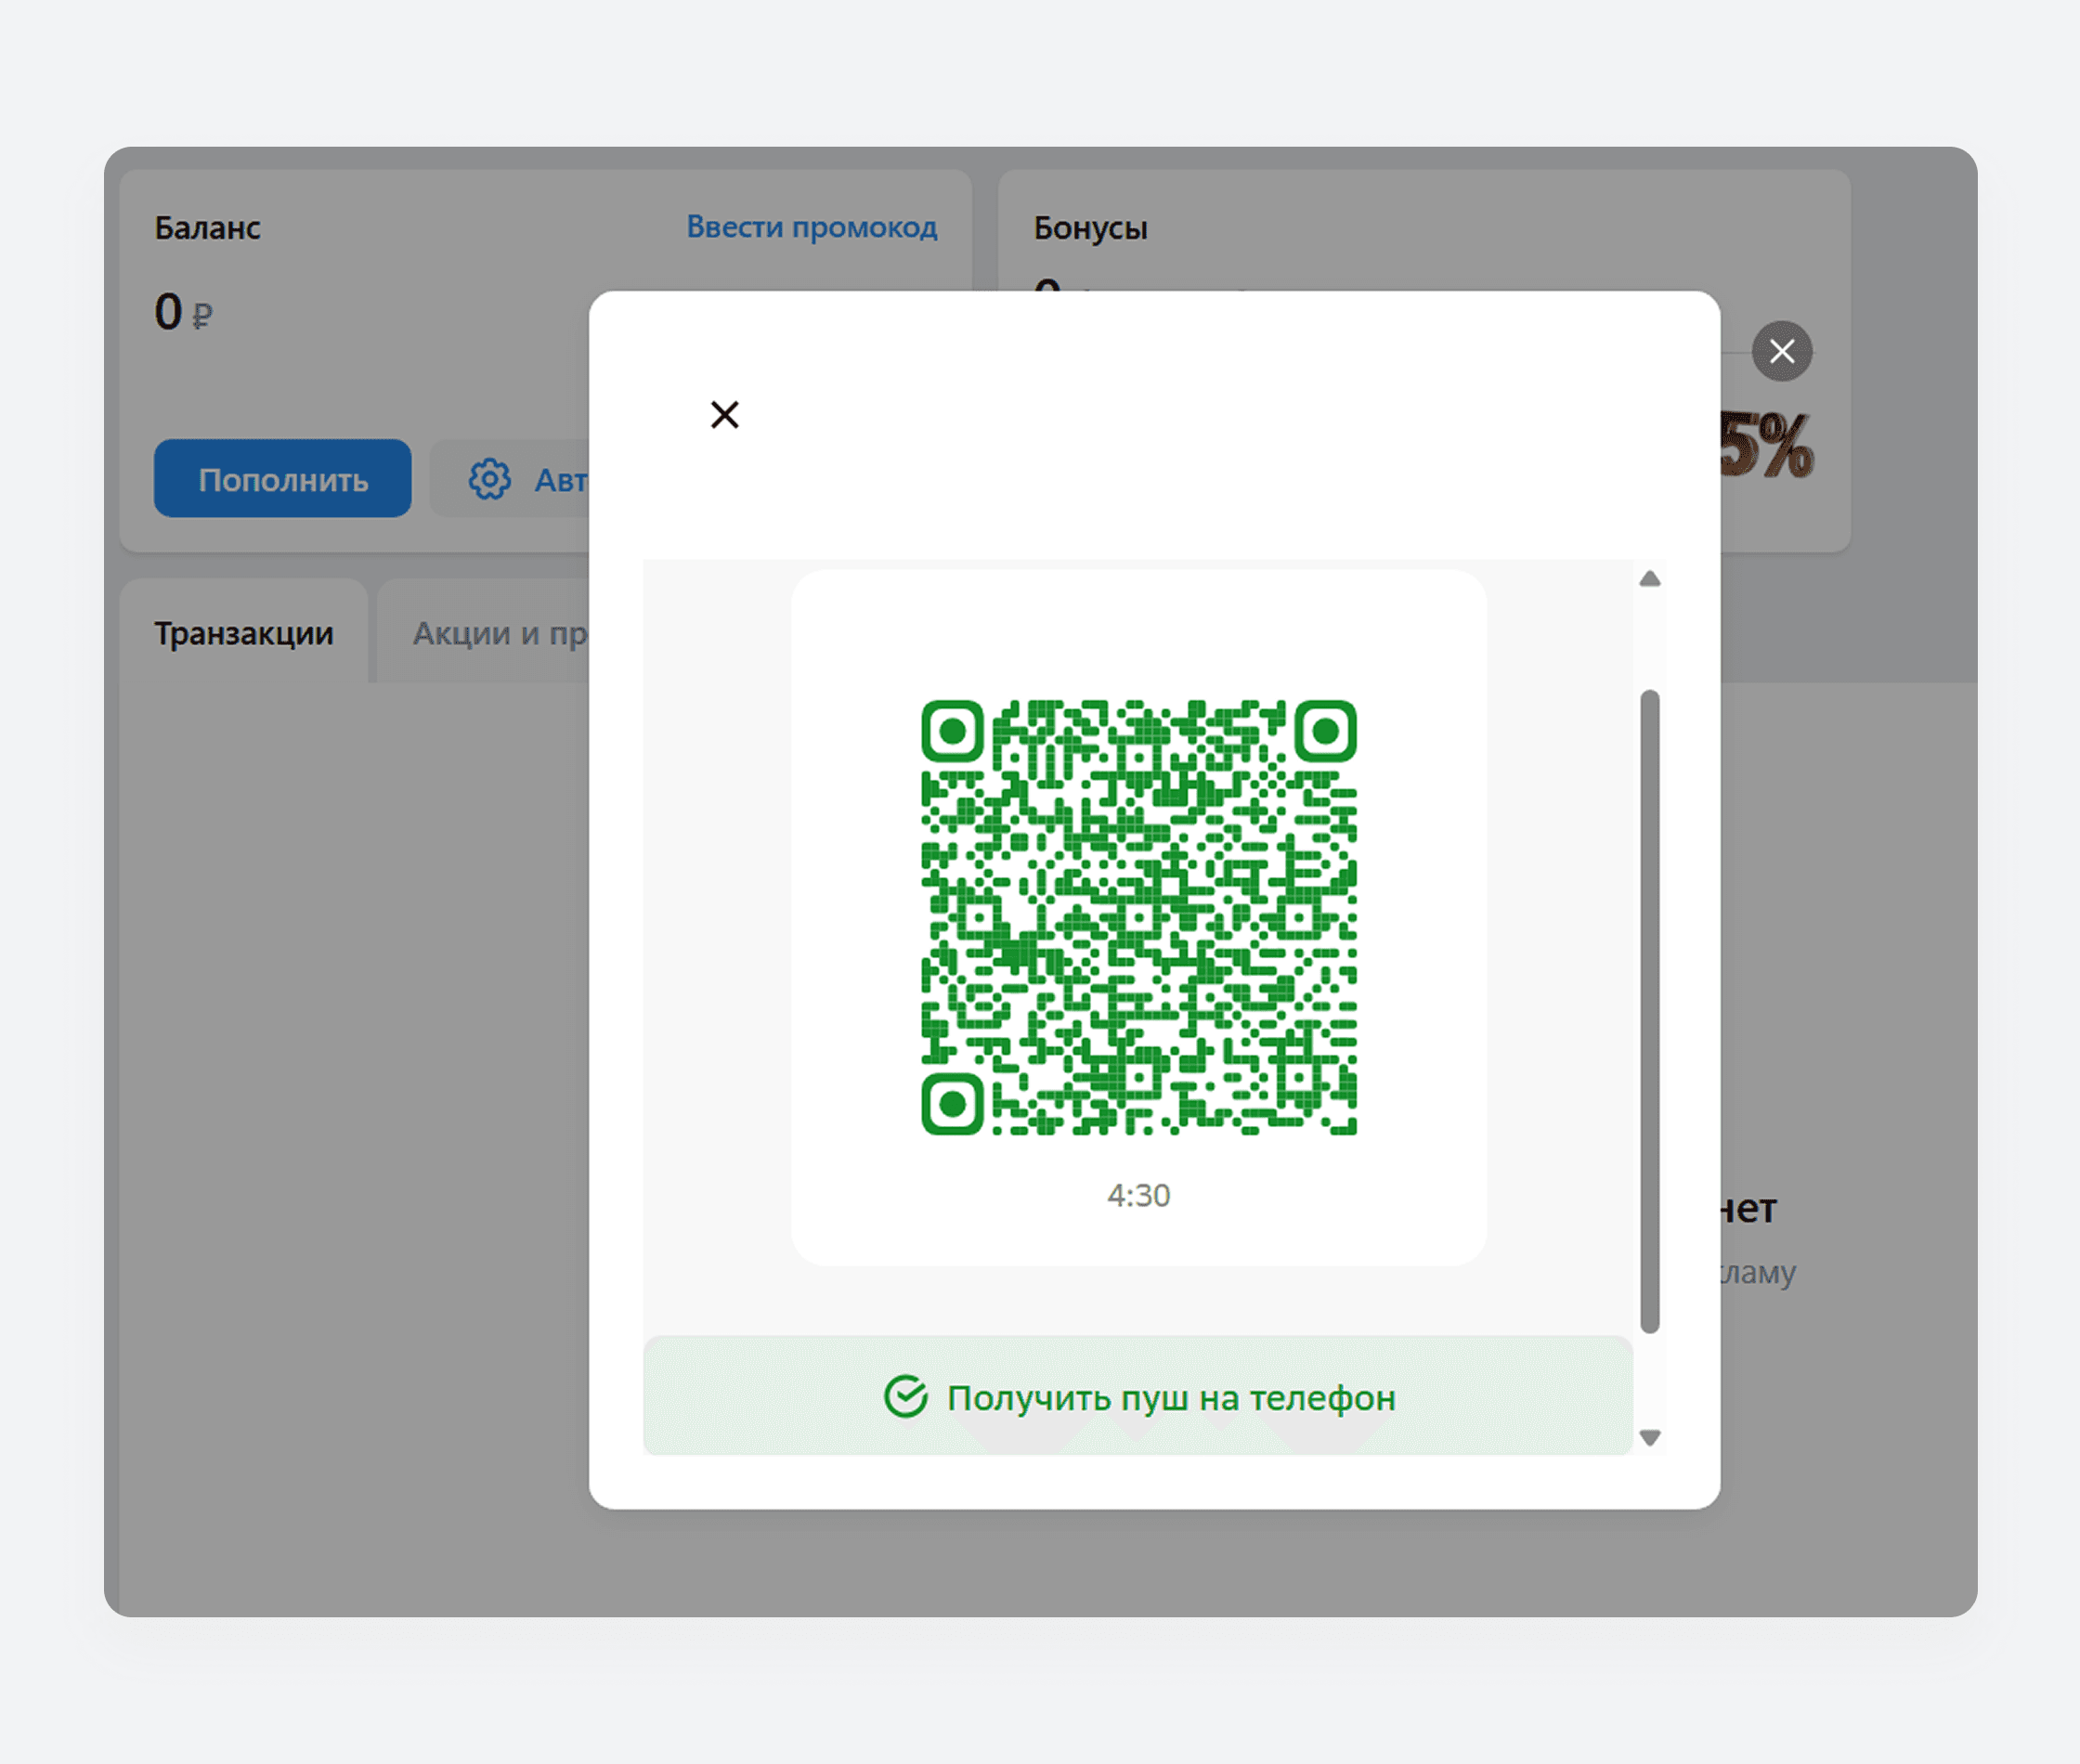The width and height of the screenshot is (2080, 1764).
Task: Click the Баланс heading text
Action: (208, 228)
